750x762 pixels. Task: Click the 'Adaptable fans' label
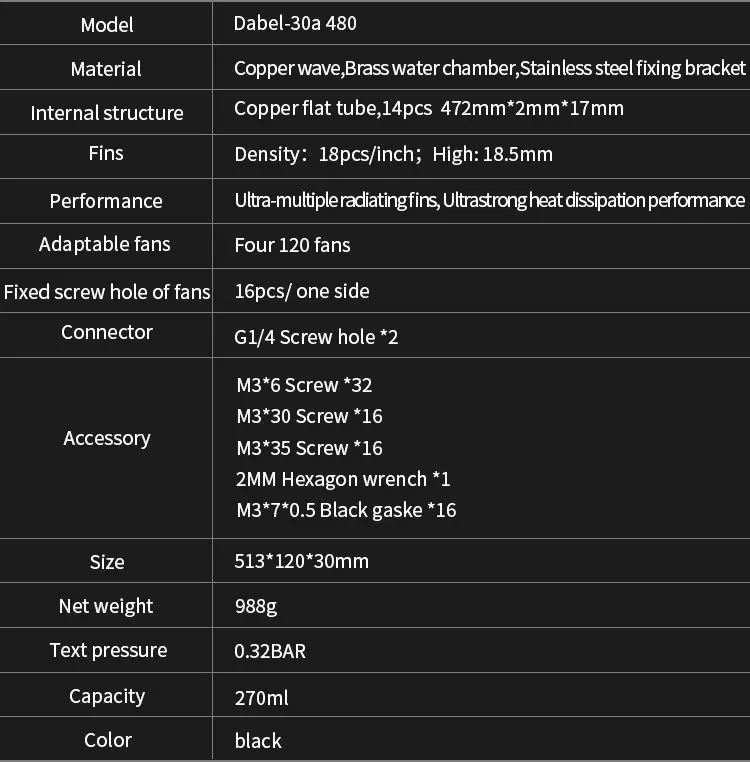coord(105,244)
